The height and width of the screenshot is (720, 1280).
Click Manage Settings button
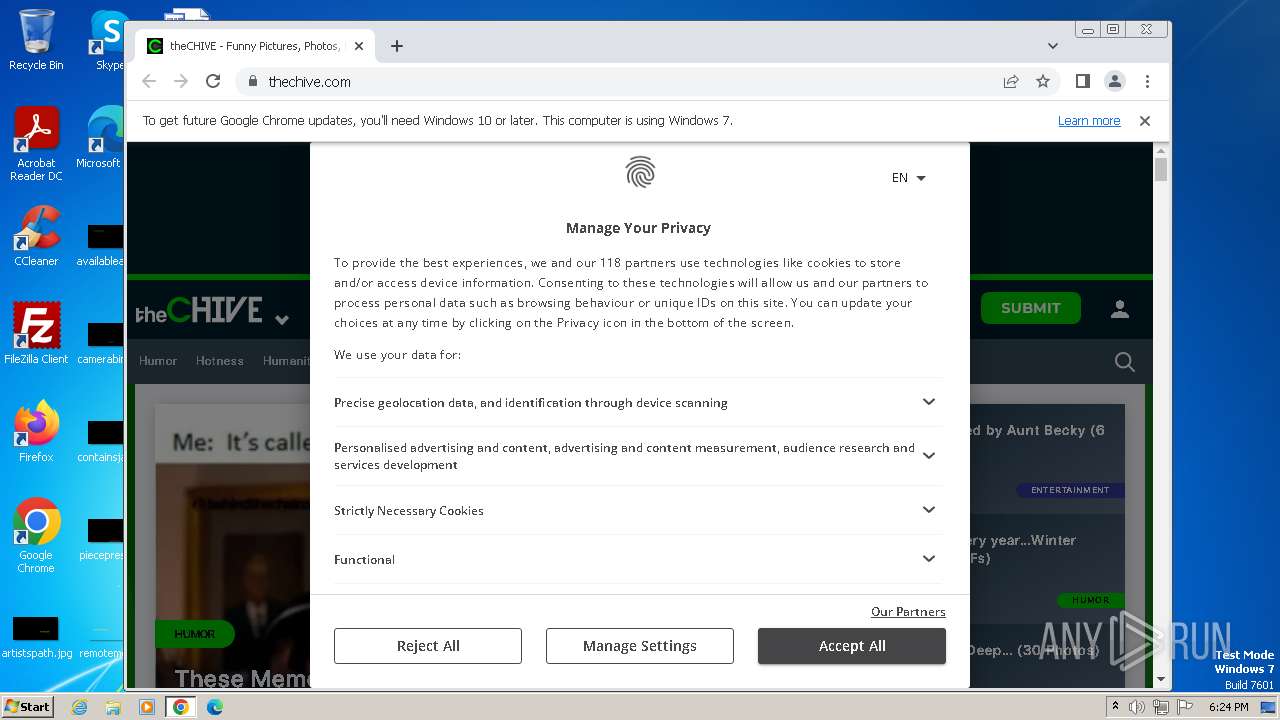click(640, 646)
